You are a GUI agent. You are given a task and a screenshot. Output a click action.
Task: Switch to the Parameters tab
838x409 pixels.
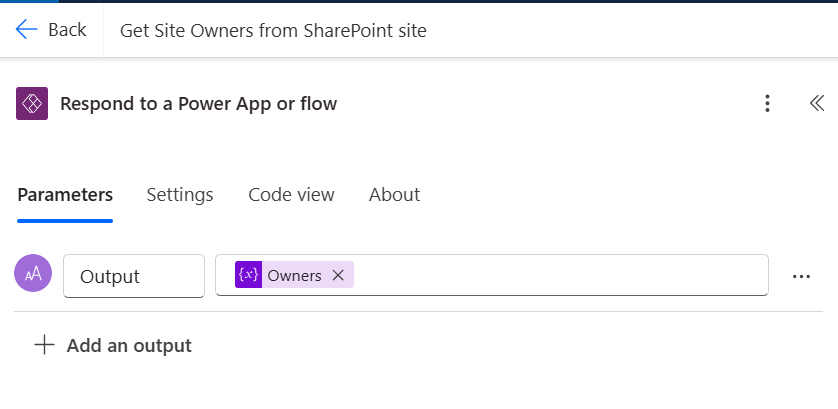tap(65, 195)
